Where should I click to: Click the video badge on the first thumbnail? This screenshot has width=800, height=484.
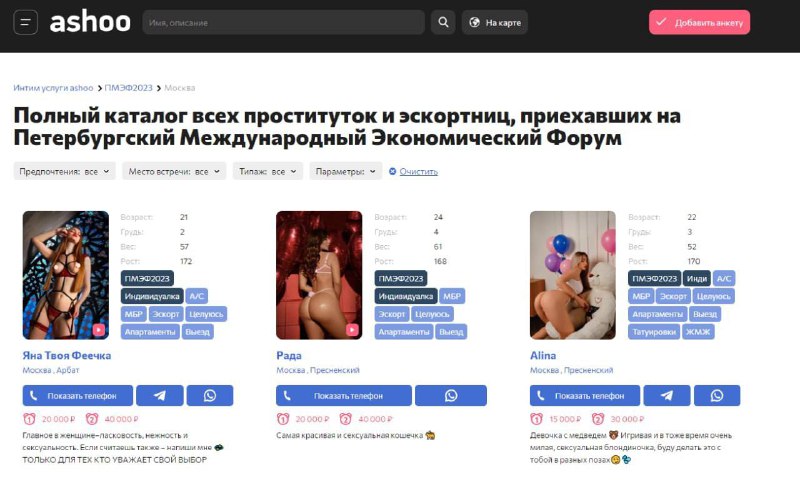point(98,330)
